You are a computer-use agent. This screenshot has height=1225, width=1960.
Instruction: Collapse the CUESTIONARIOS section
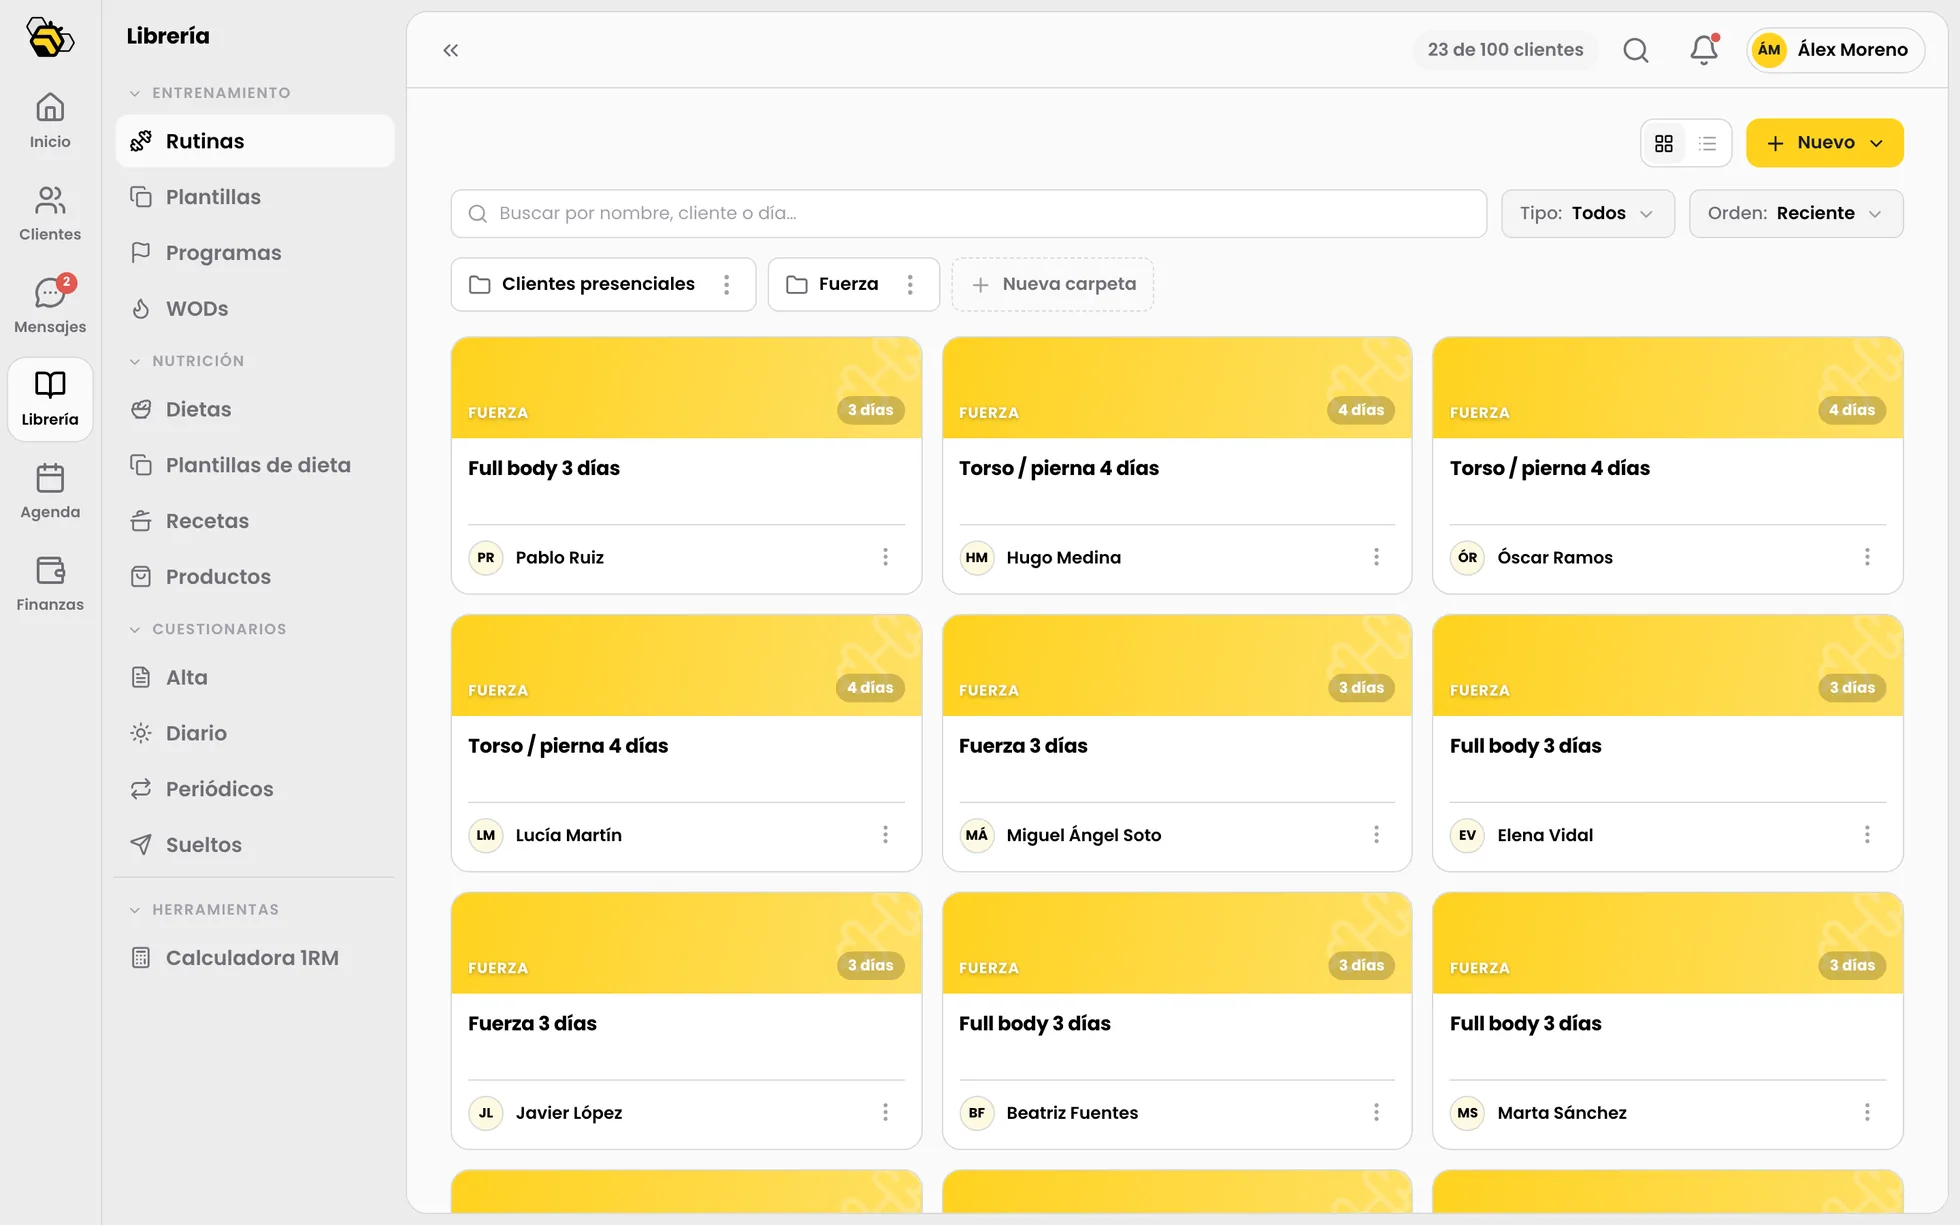[208, 629]
